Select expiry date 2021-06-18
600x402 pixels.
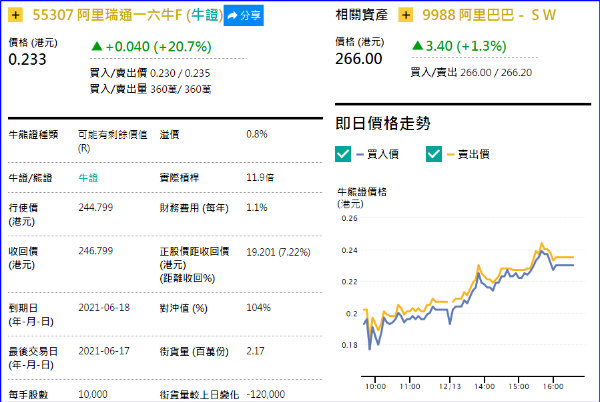[104, 308]
